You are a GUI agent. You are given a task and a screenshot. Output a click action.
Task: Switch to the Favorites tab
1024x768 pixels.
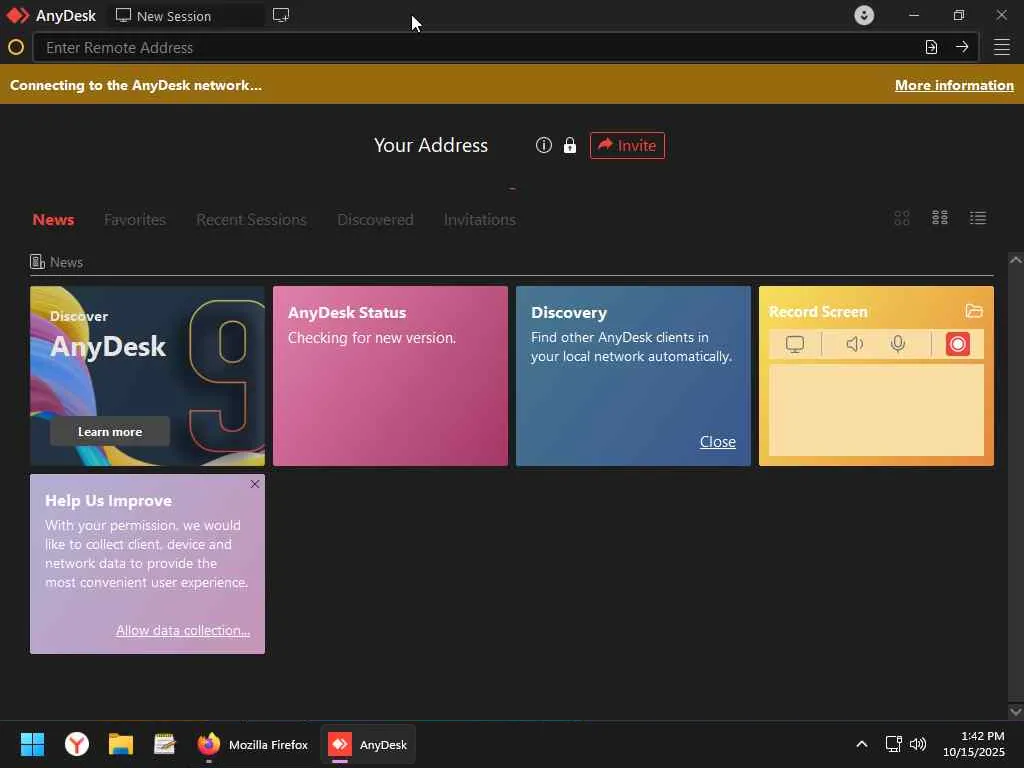click(135, 219)
